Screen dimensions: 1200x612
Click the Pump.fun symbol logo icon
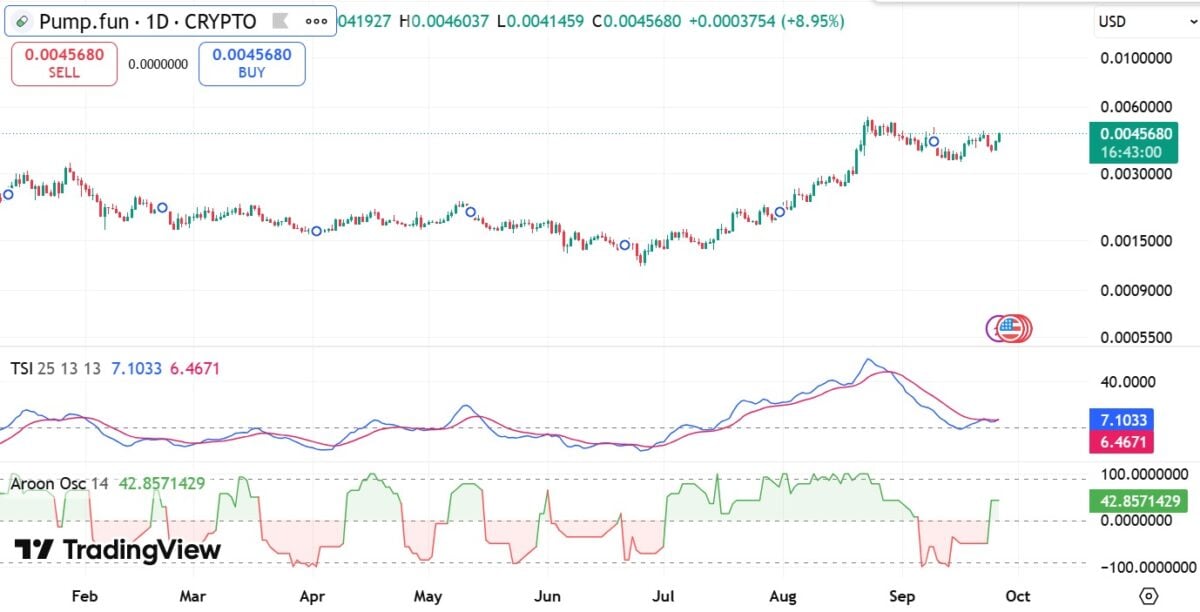pos(22,21)
